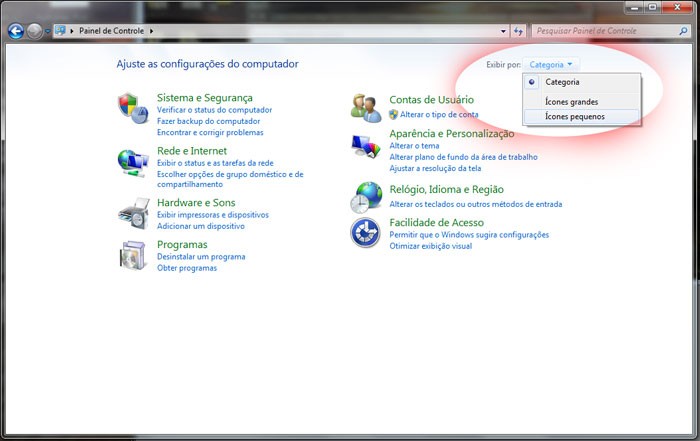700x441 pixels.
Task: Open the Facilidade de Acesso icon
Action: pyautogui.click(x=365, y=233)
